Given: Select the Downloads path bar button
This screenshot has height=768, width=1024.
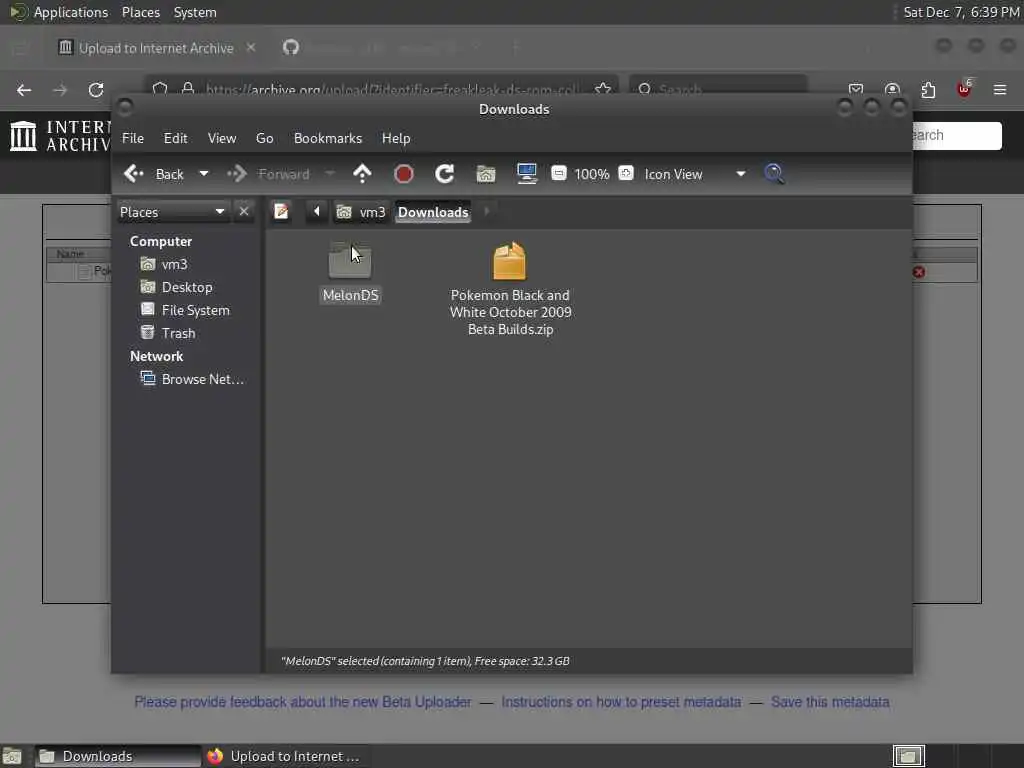Looking at the screenshot, I should click(433, 212).
